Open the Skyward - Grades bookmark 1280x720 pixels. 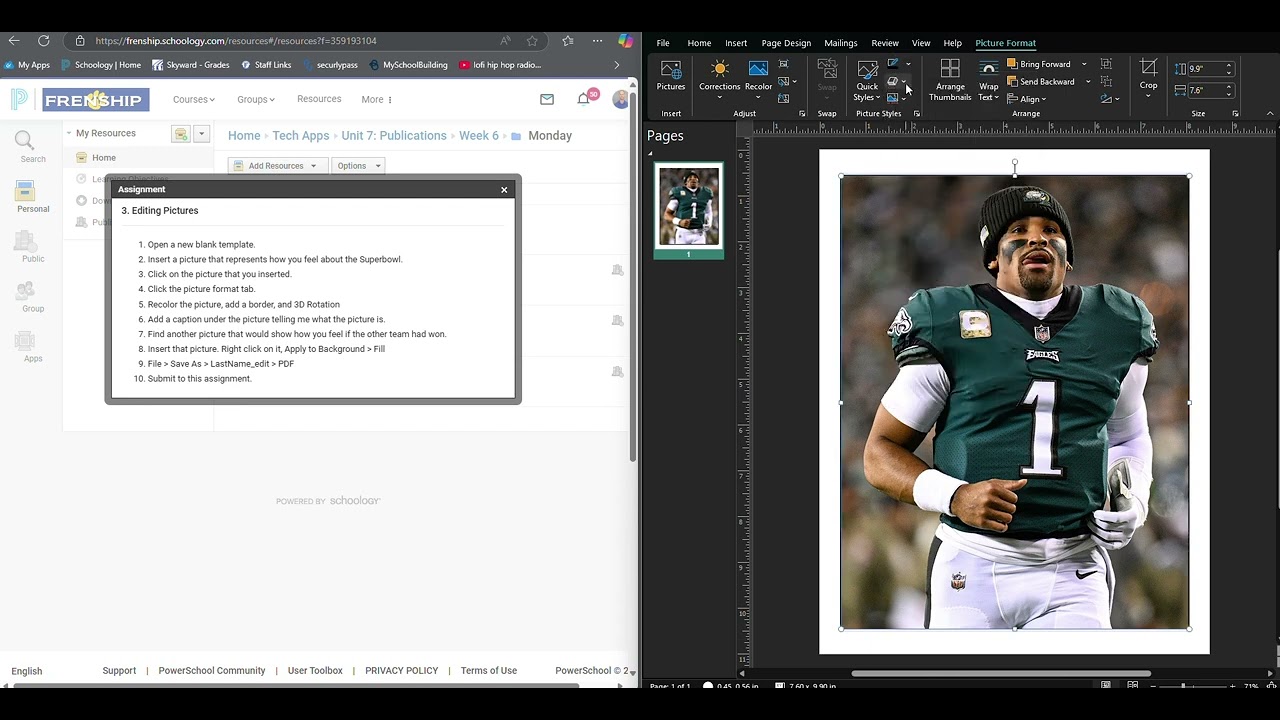point(190,65)
